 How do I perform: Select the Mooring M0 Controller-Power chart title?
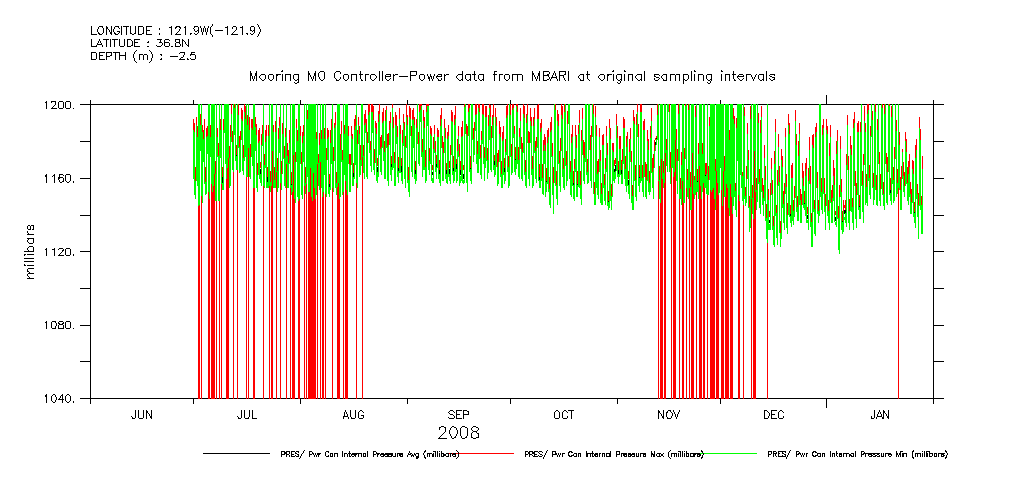point(512,77)
